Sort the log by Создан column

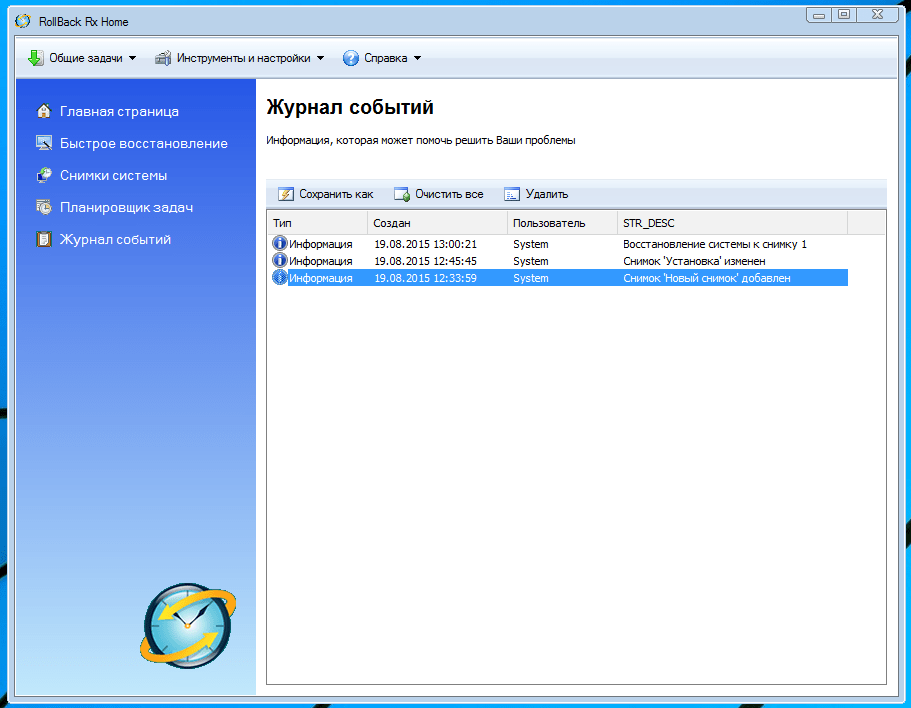click(437, 223)
